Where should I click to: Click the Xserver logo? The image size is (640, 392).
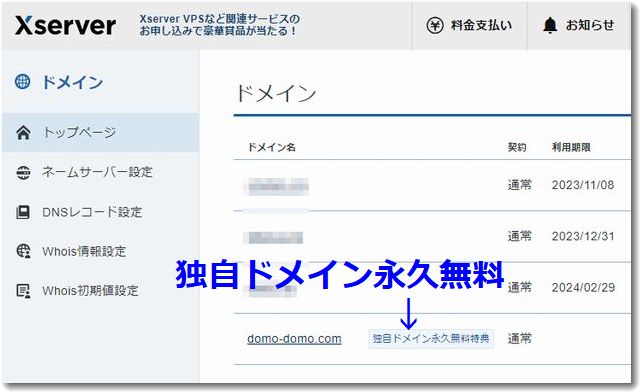tap(65, 26)
